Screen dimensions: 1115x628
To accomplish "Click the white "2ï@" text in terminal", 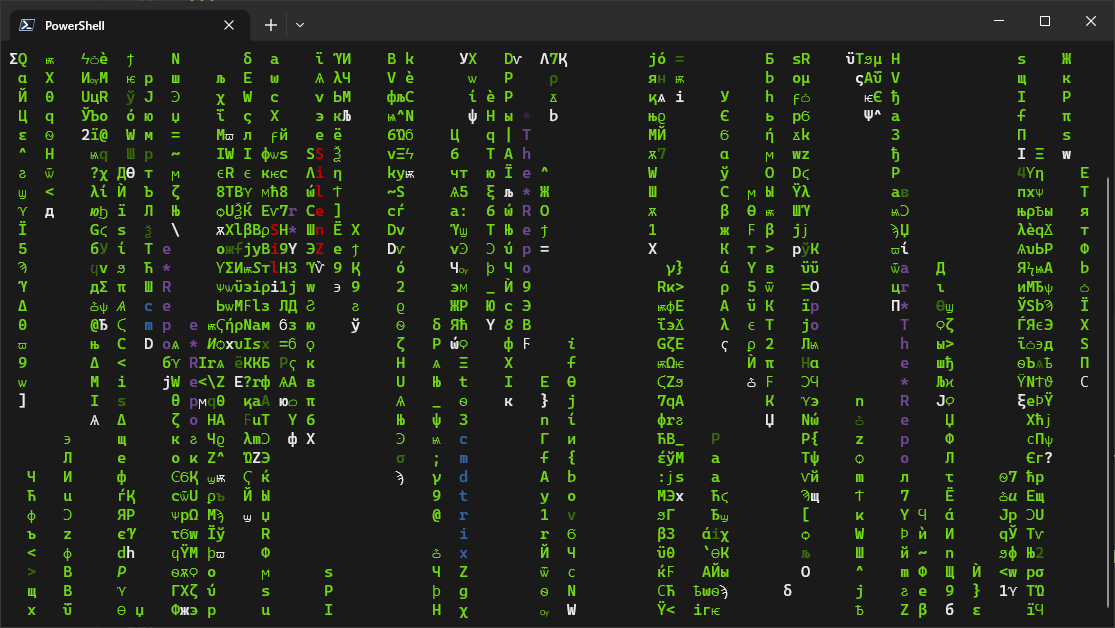I will coord(94,135).
